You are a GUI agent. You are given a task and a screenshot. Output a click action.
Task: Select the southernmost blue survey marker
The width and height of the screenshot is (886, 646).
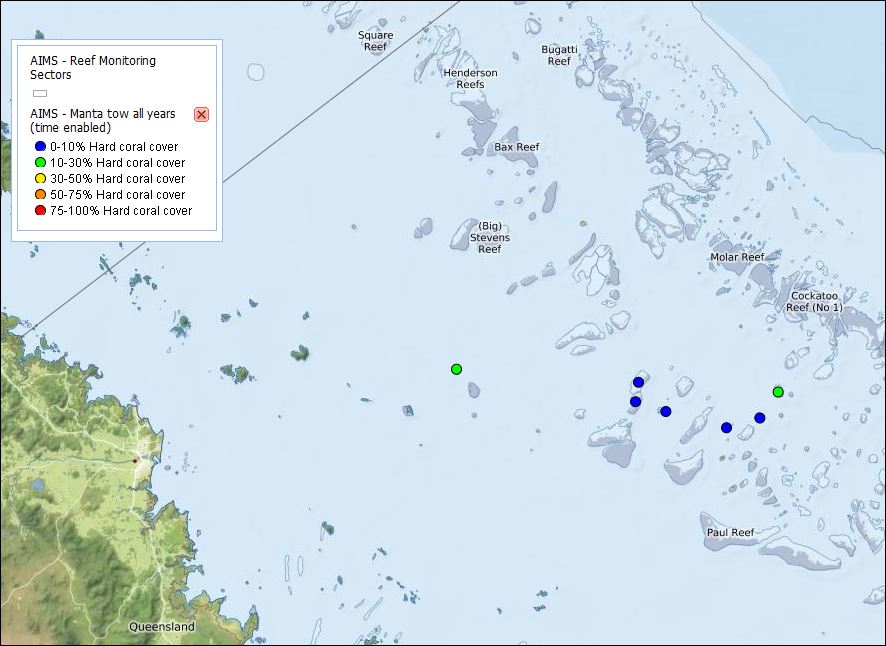[x=727, y=428]
